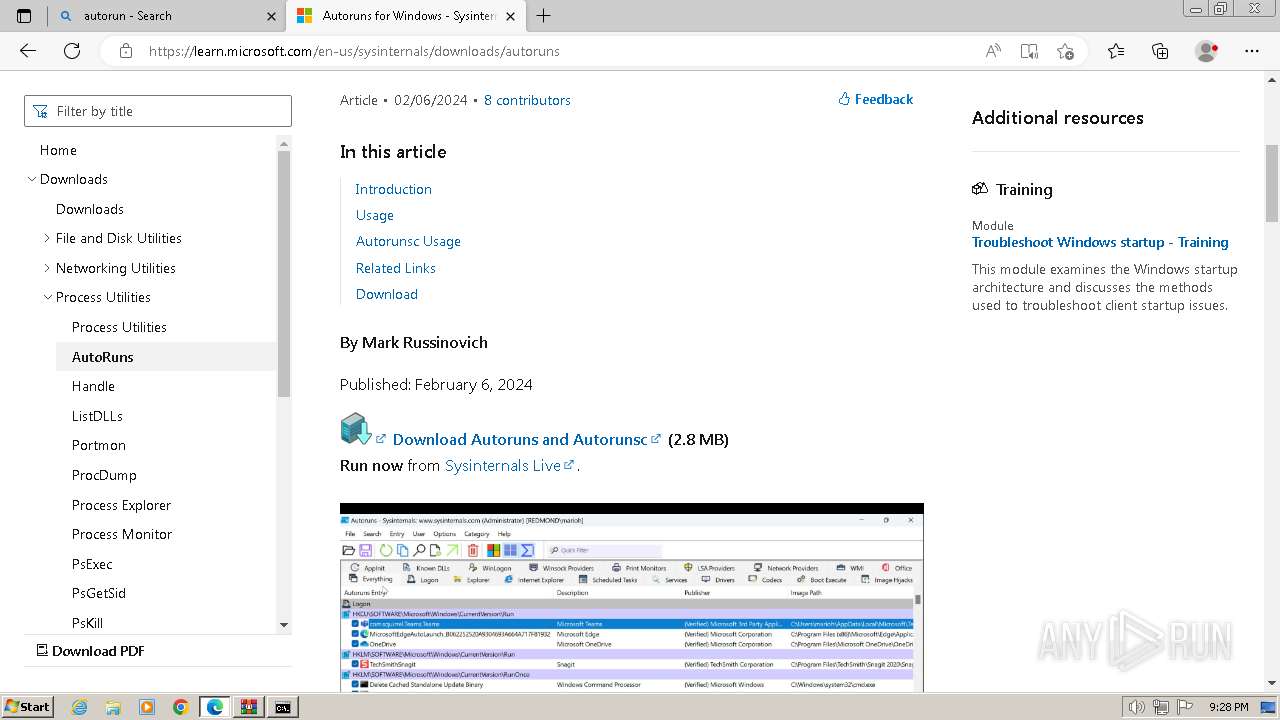Launch Internet Explorer from taskbar

(x=79, y=707)
